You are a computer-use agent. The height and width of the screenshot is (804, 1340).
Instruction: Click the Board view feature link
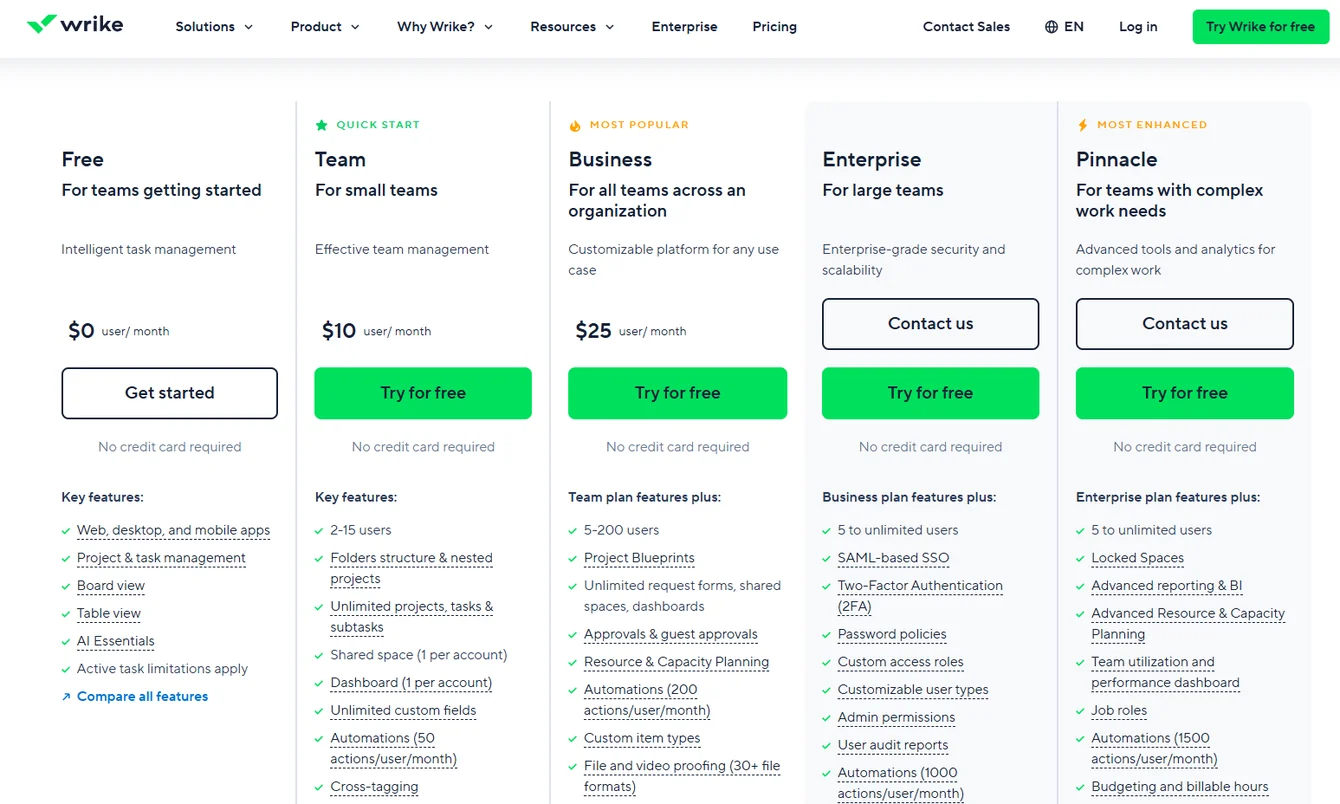111,586
